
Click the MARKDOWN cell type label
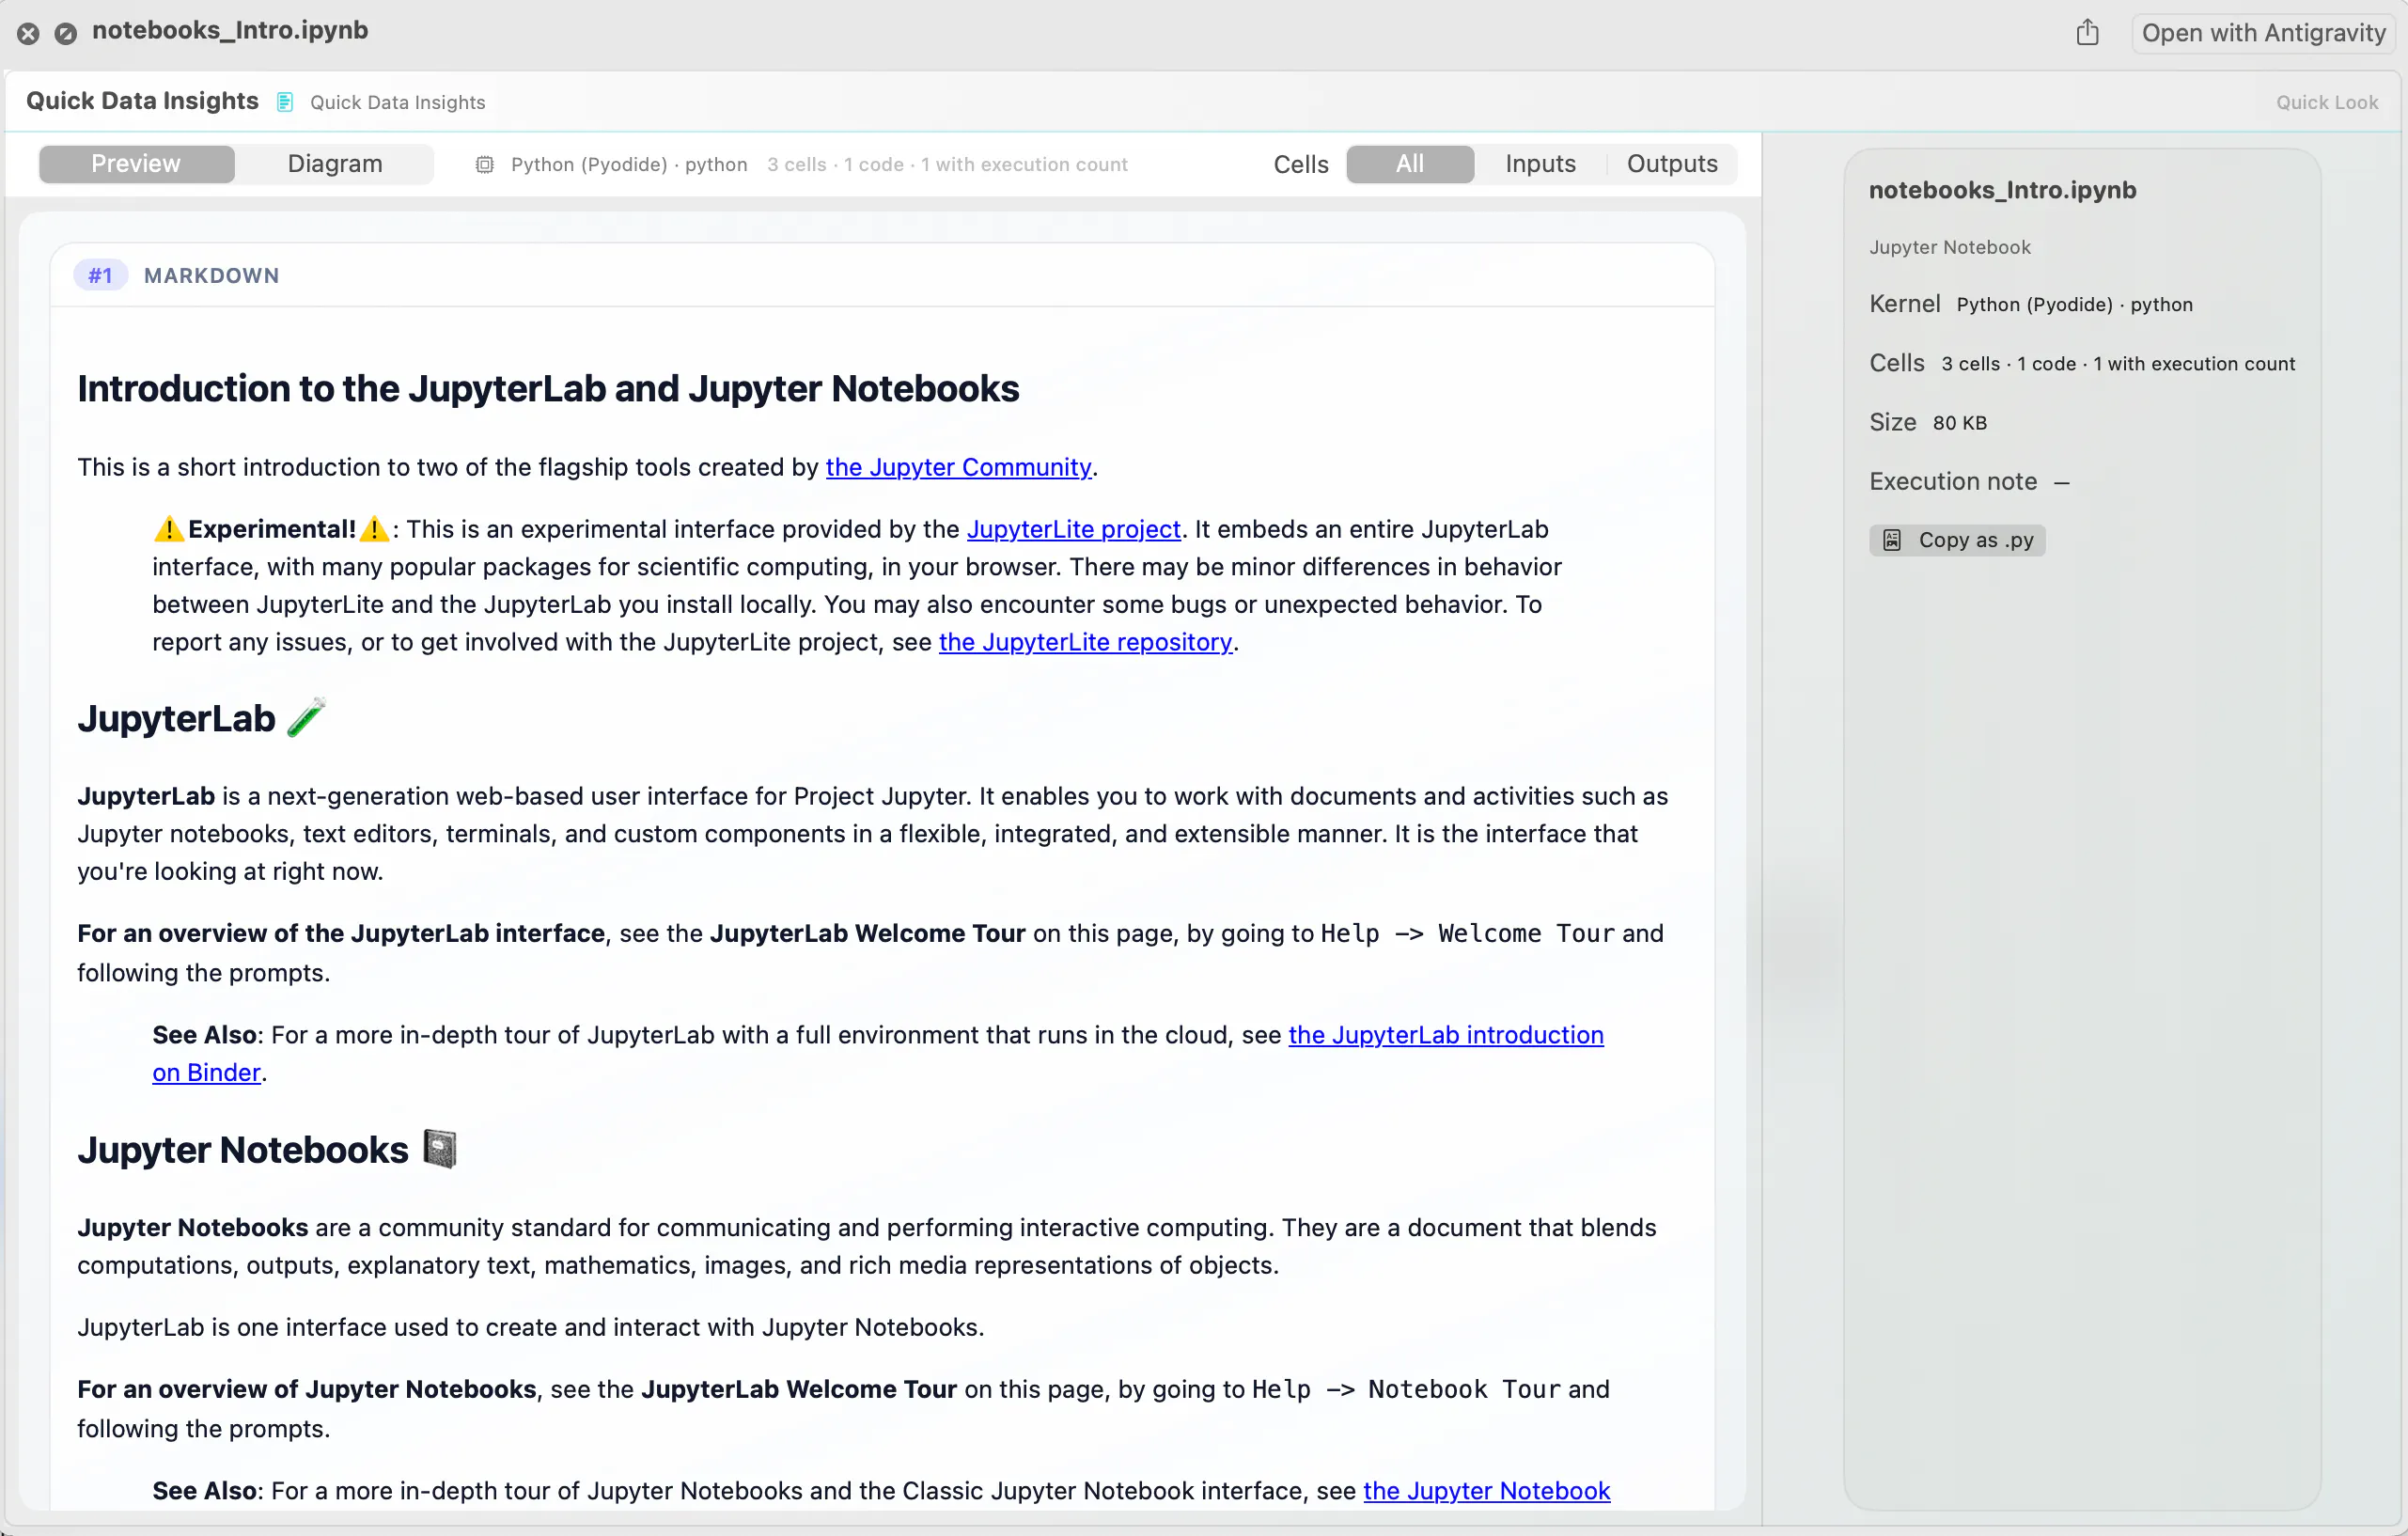coord(211,275)
